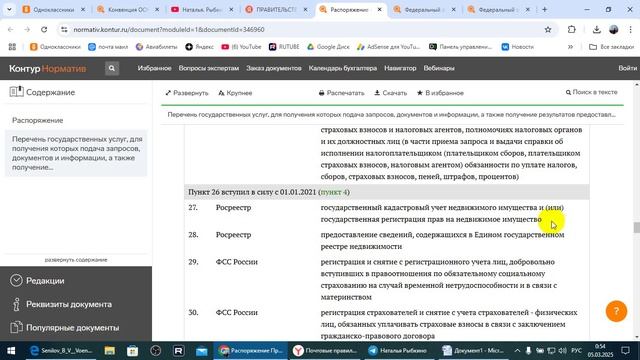
Task: Open the RUTUBE bookmark
Action: 284,47
